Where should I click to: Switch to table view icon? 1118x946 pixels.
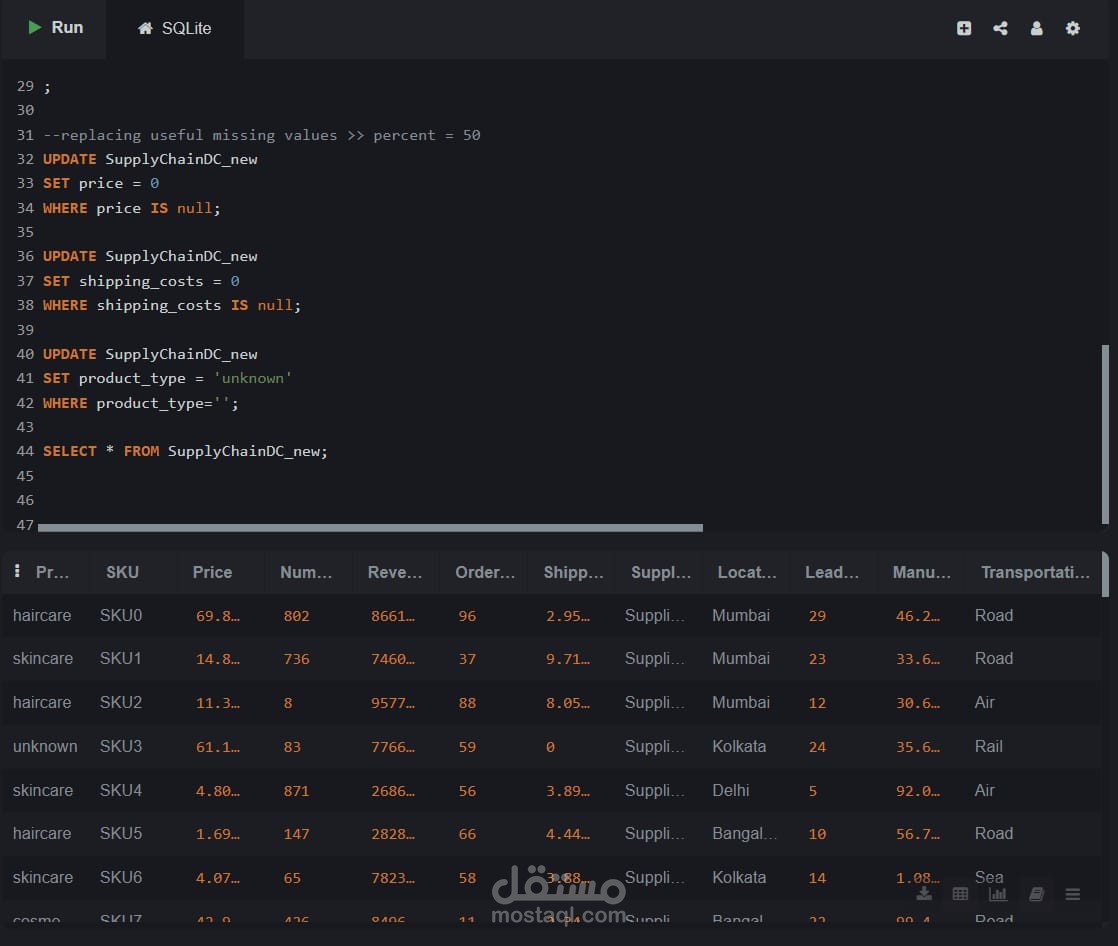click(x=960, y=893)
